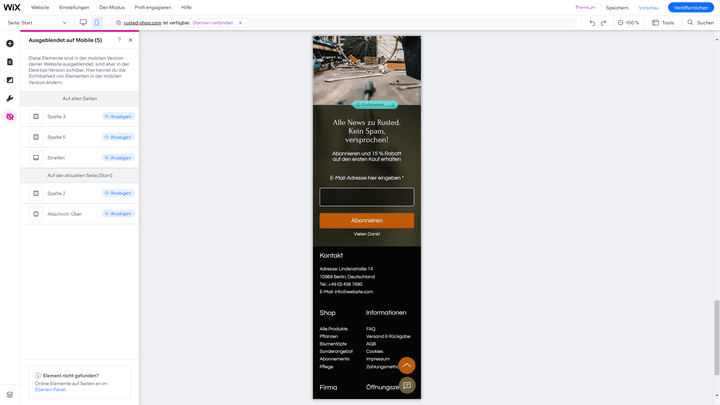This screenshot has height=405, width=720.
Task: Select the Informationen footer heading
Action: (386, 313)
